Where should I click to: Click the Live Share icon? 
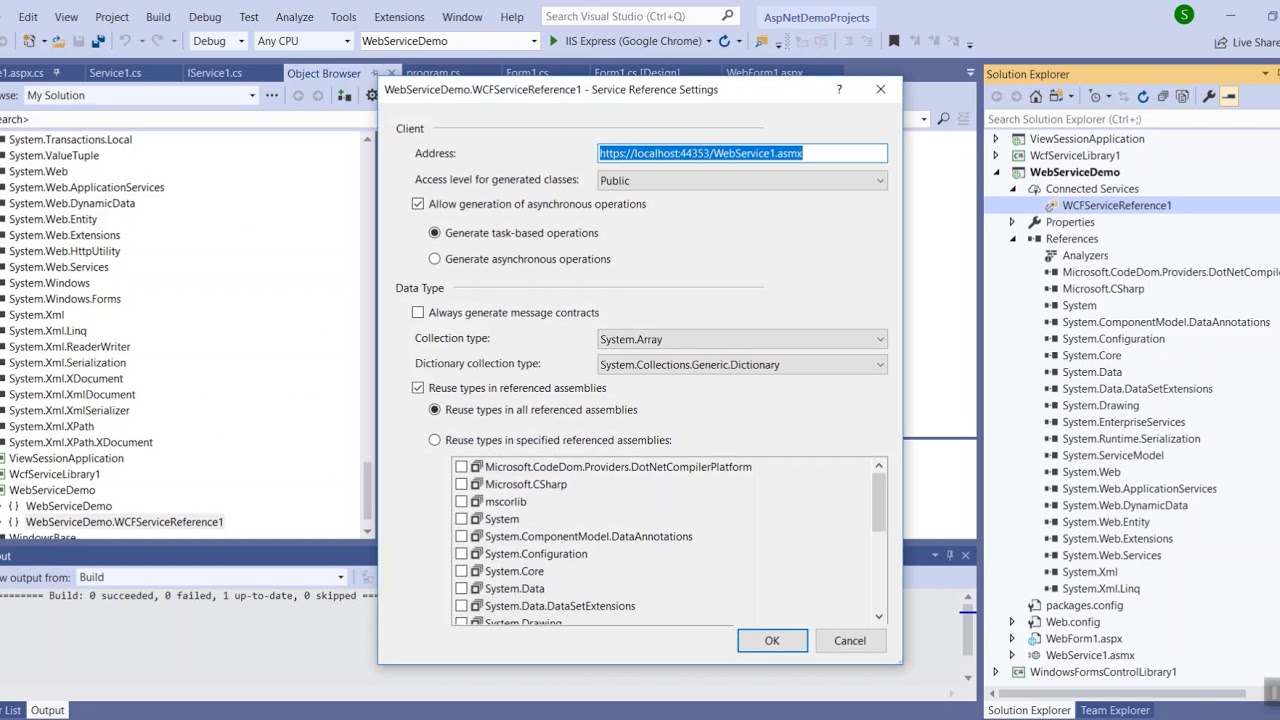(1220, 42)
